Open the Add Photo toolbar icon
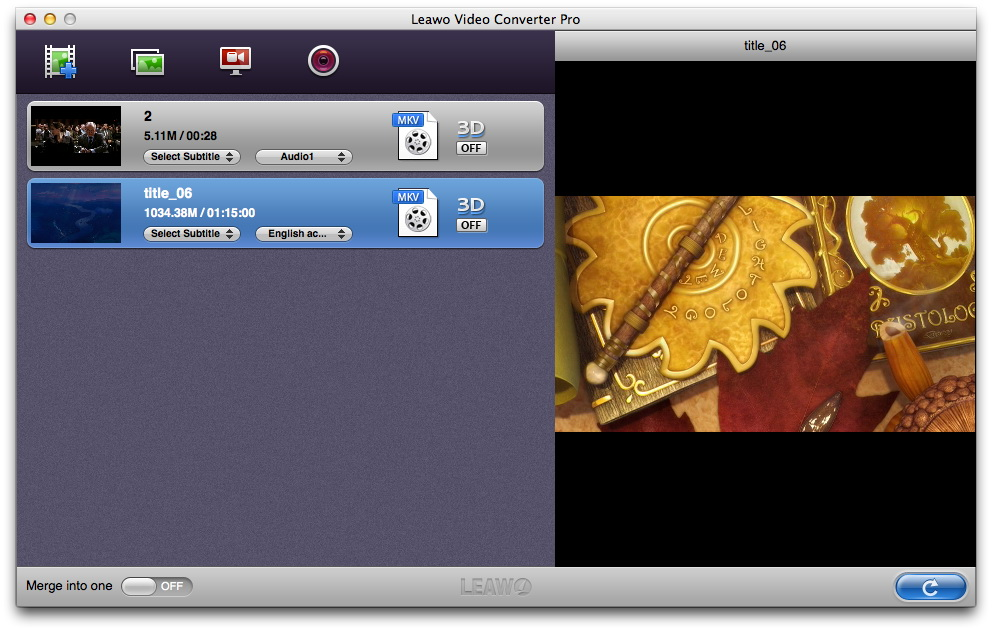992x631 pixels. click(x=147, y=60)
